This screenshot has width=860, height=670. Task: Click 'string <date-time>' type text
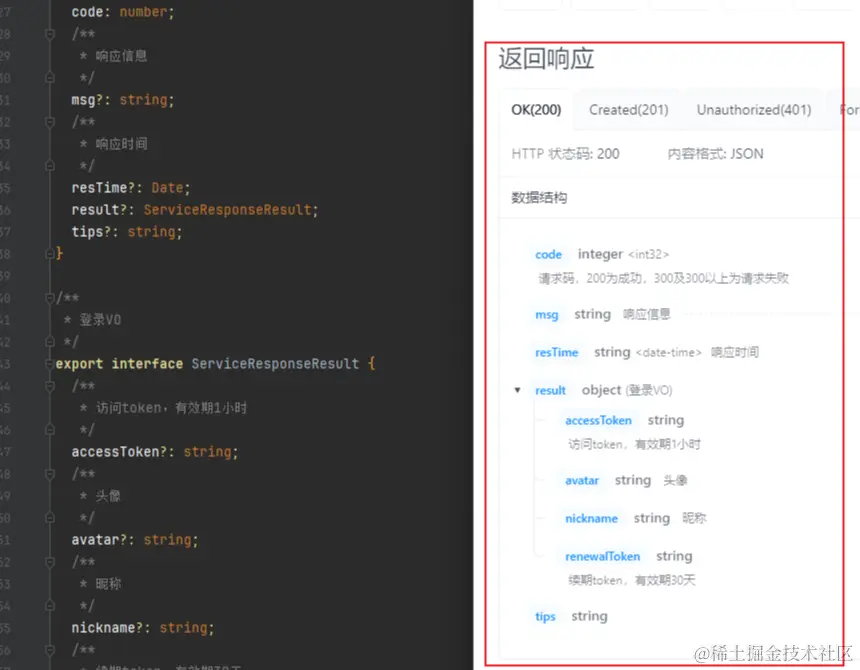[x=648, y=353]
